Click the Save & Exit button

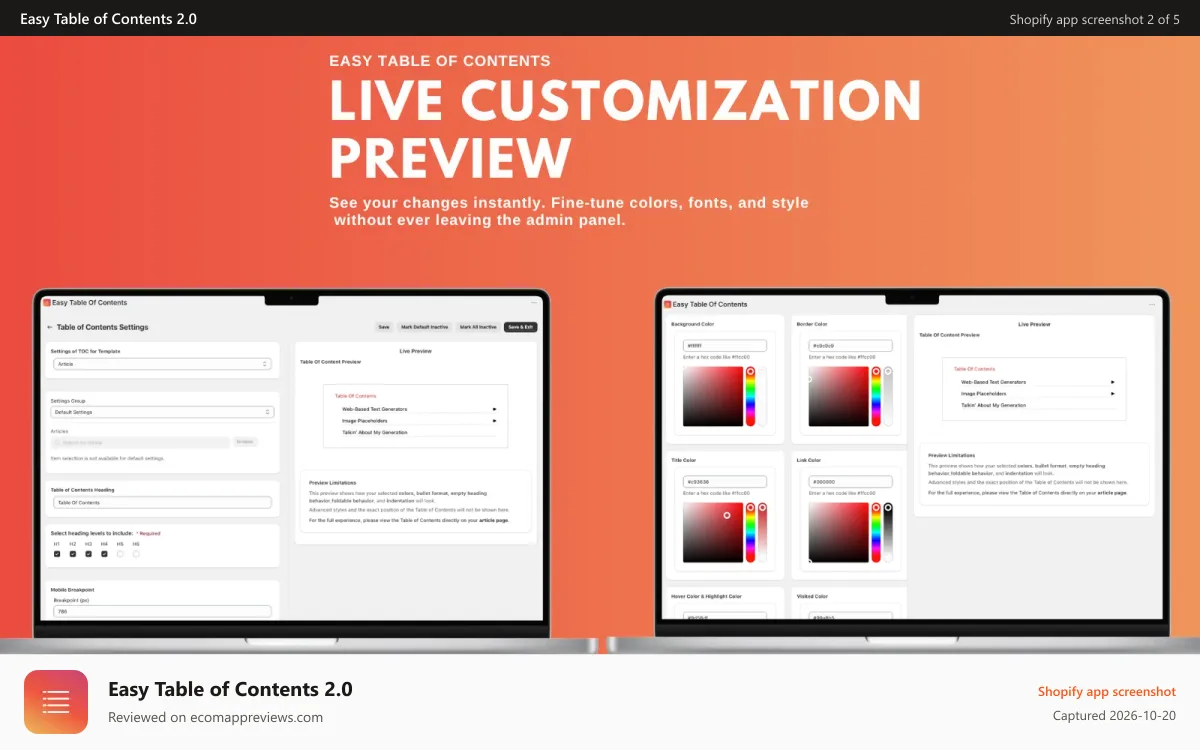pos(521,327)
